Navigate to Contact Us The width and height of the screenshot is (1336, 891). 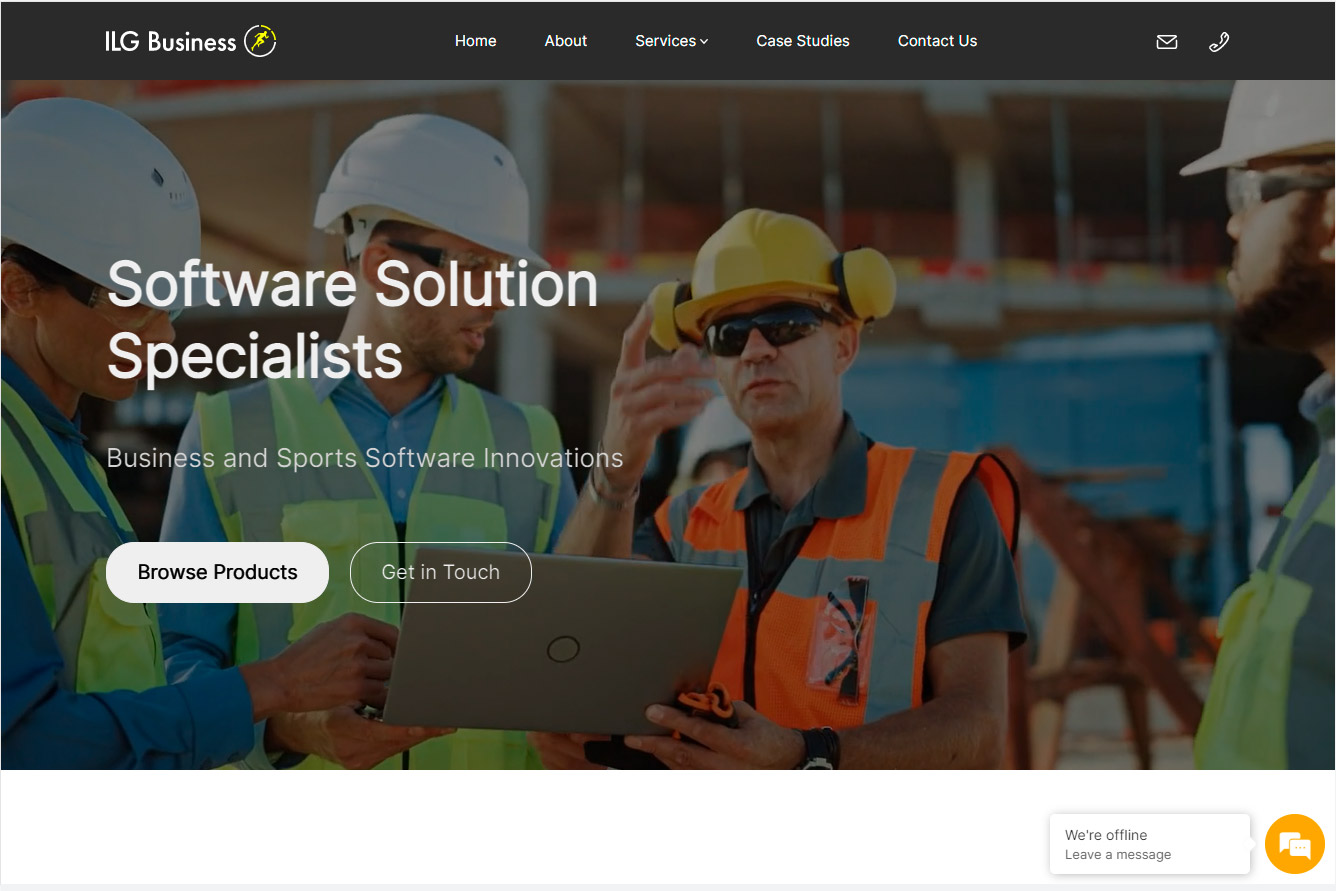pyautogui.click(x=938, y=41)
